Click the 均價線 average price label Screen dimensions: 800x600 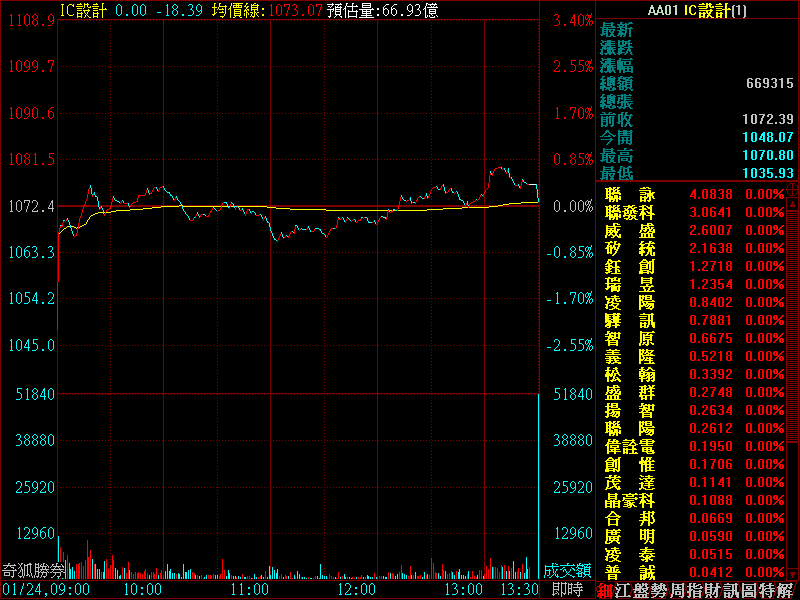click(x=239, y=9)
